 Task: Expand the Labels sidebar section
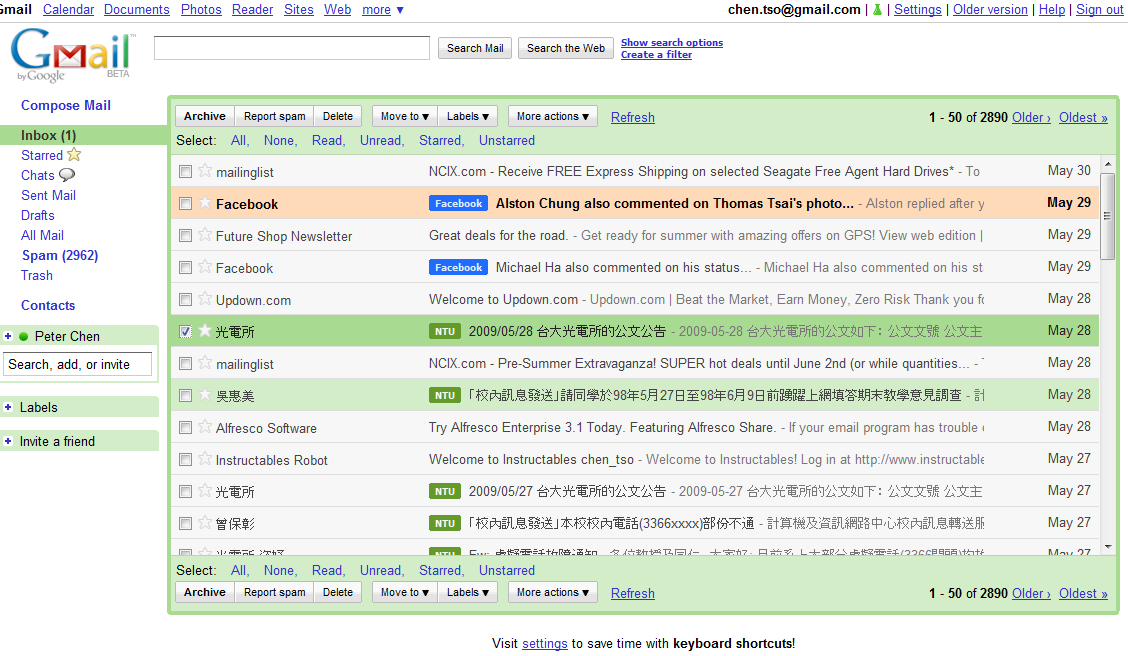click(x=8, y=407)
